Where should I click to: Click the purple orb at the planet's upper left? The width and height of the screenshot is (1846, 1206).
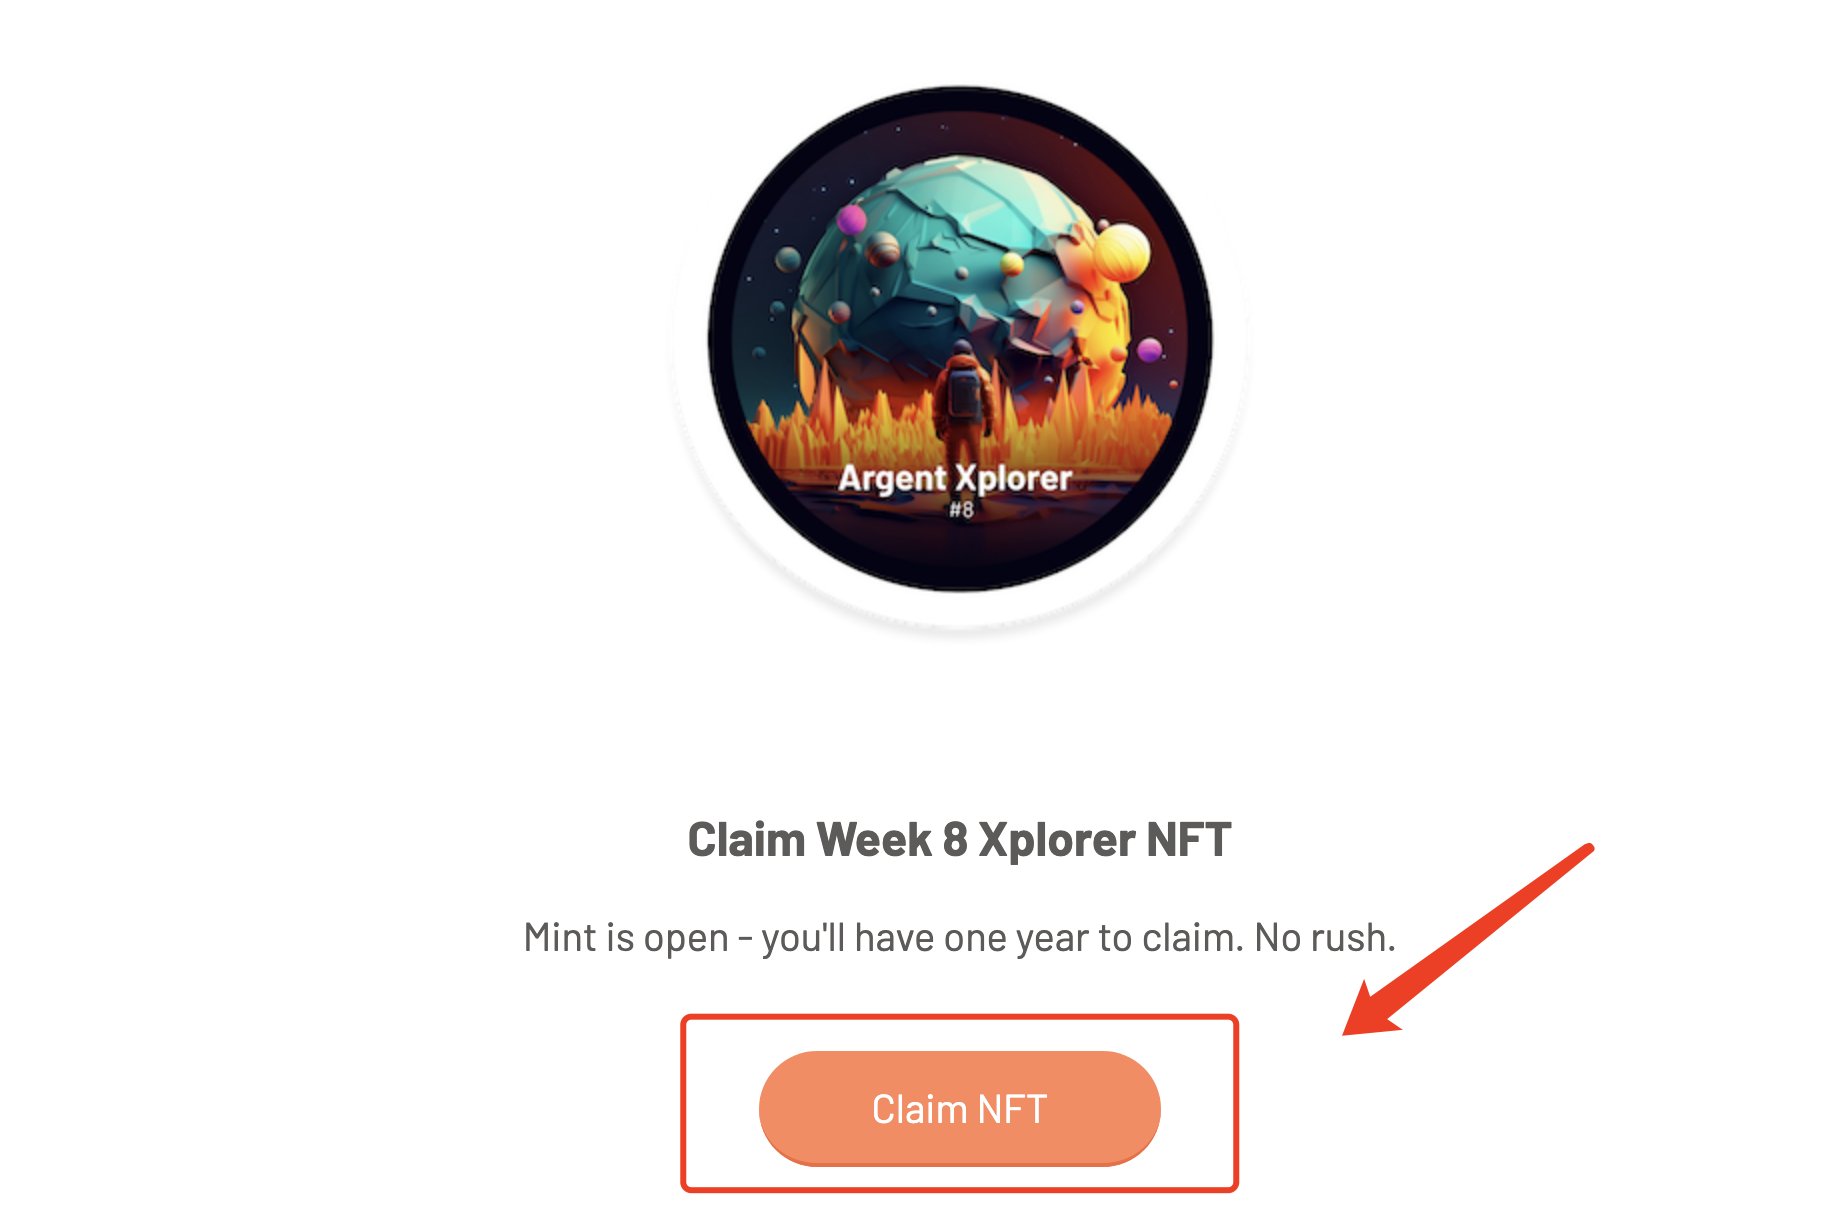point(851,219)
